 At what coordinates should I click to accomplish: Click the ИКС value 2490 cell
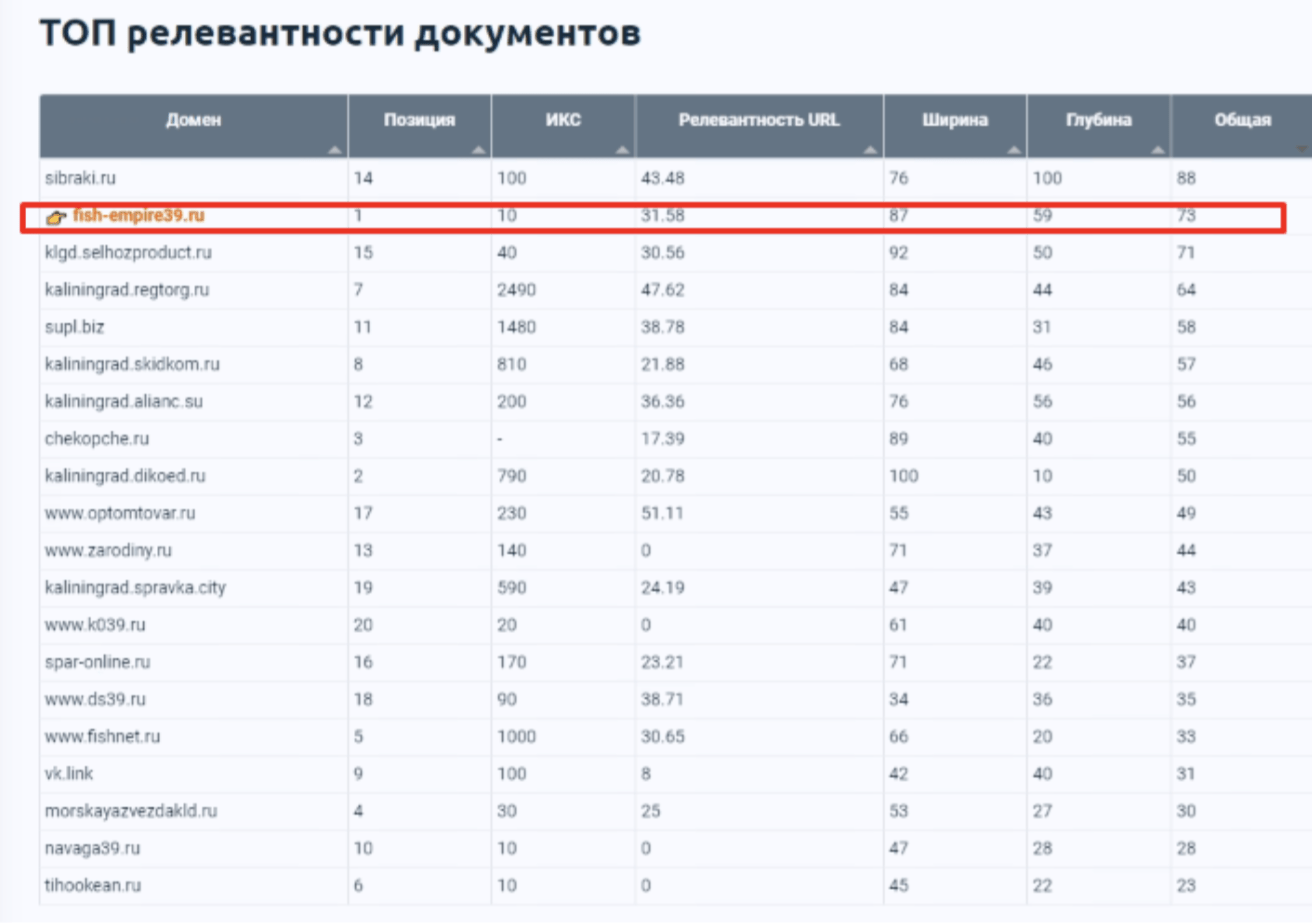tap(563, 290)
